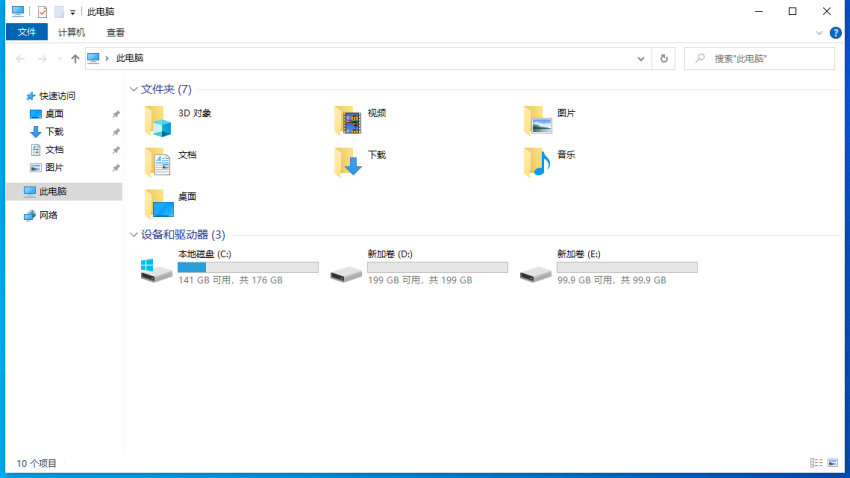850x478 pixels.
Task: Refresh the current location
Action: 664,59
